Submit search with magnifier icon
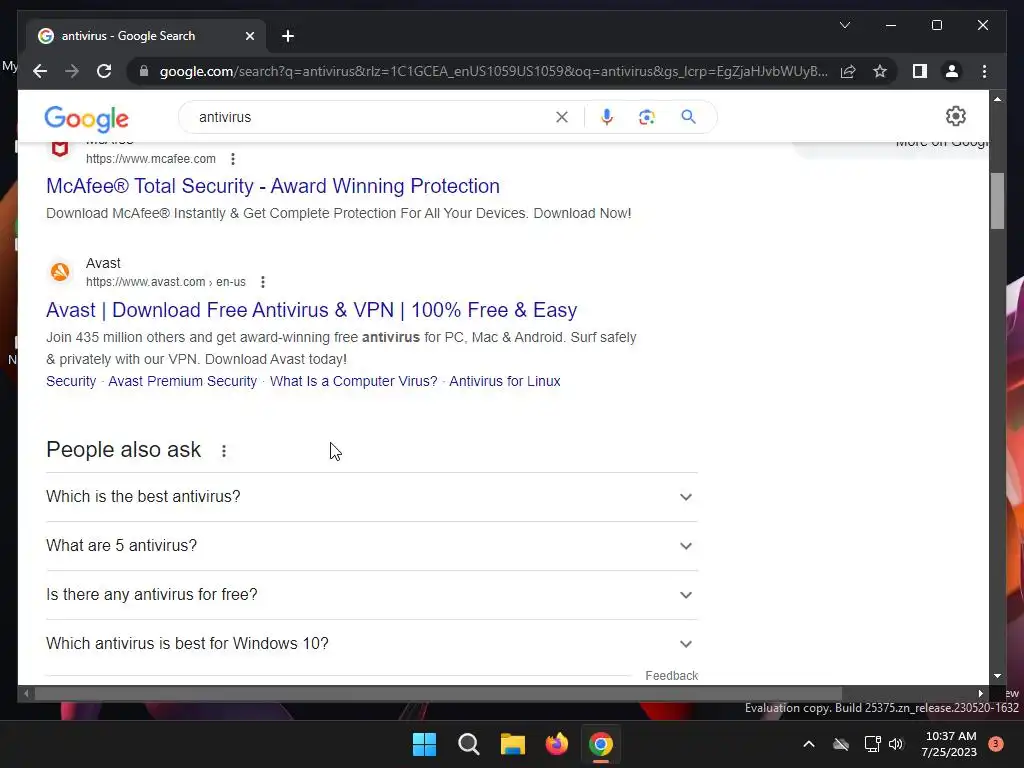The image size is (1024, 768). [688, 117]
